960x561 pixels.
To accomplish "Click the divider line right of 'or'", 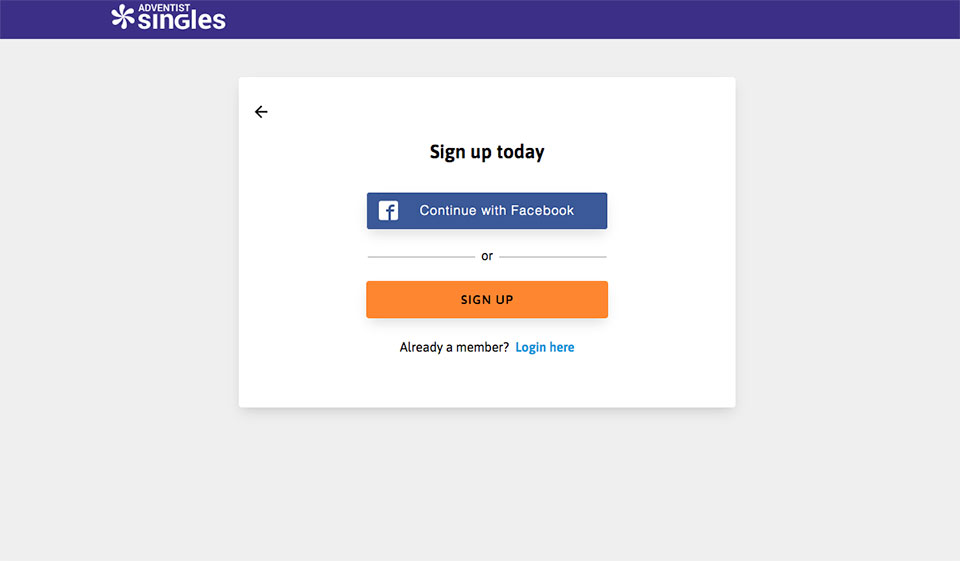I will point(553,257).
